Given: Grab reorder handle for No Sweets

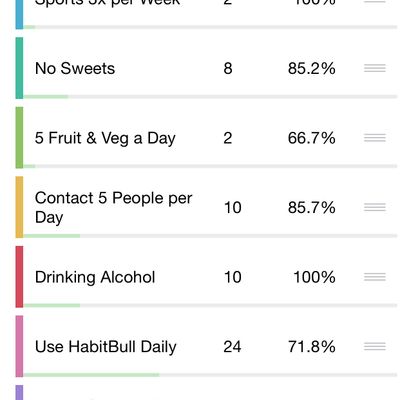Looking at the screenshot, I should pos(375,68).
